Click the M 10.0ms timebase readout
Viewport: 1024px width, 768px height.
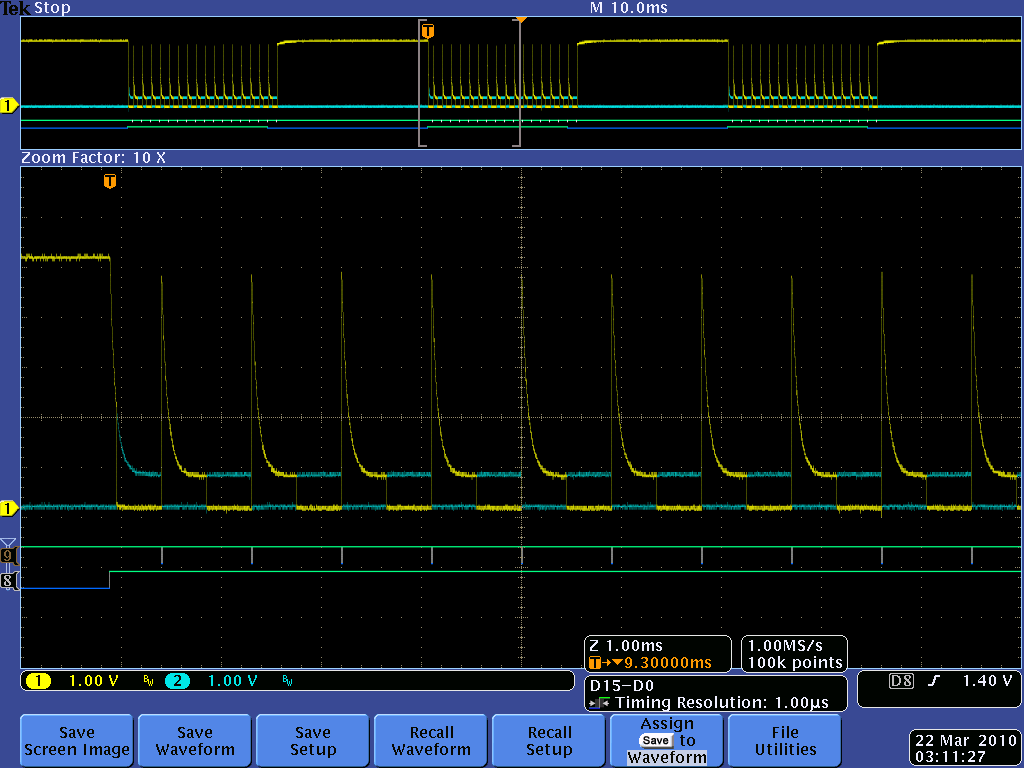click(x=628, y=8)
